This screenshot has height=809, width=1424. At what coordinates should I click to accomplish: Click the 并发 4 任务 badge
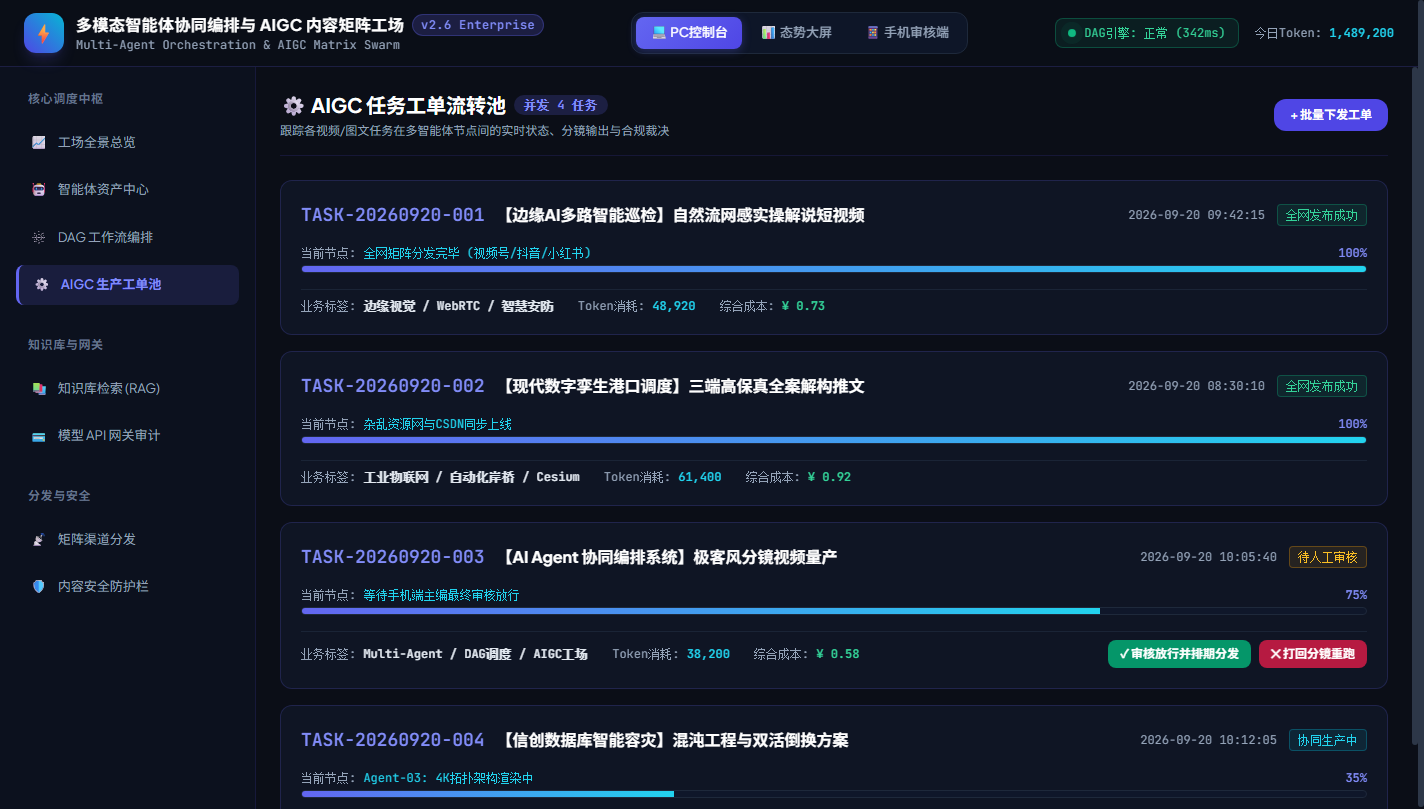click(x=561, y=105)
